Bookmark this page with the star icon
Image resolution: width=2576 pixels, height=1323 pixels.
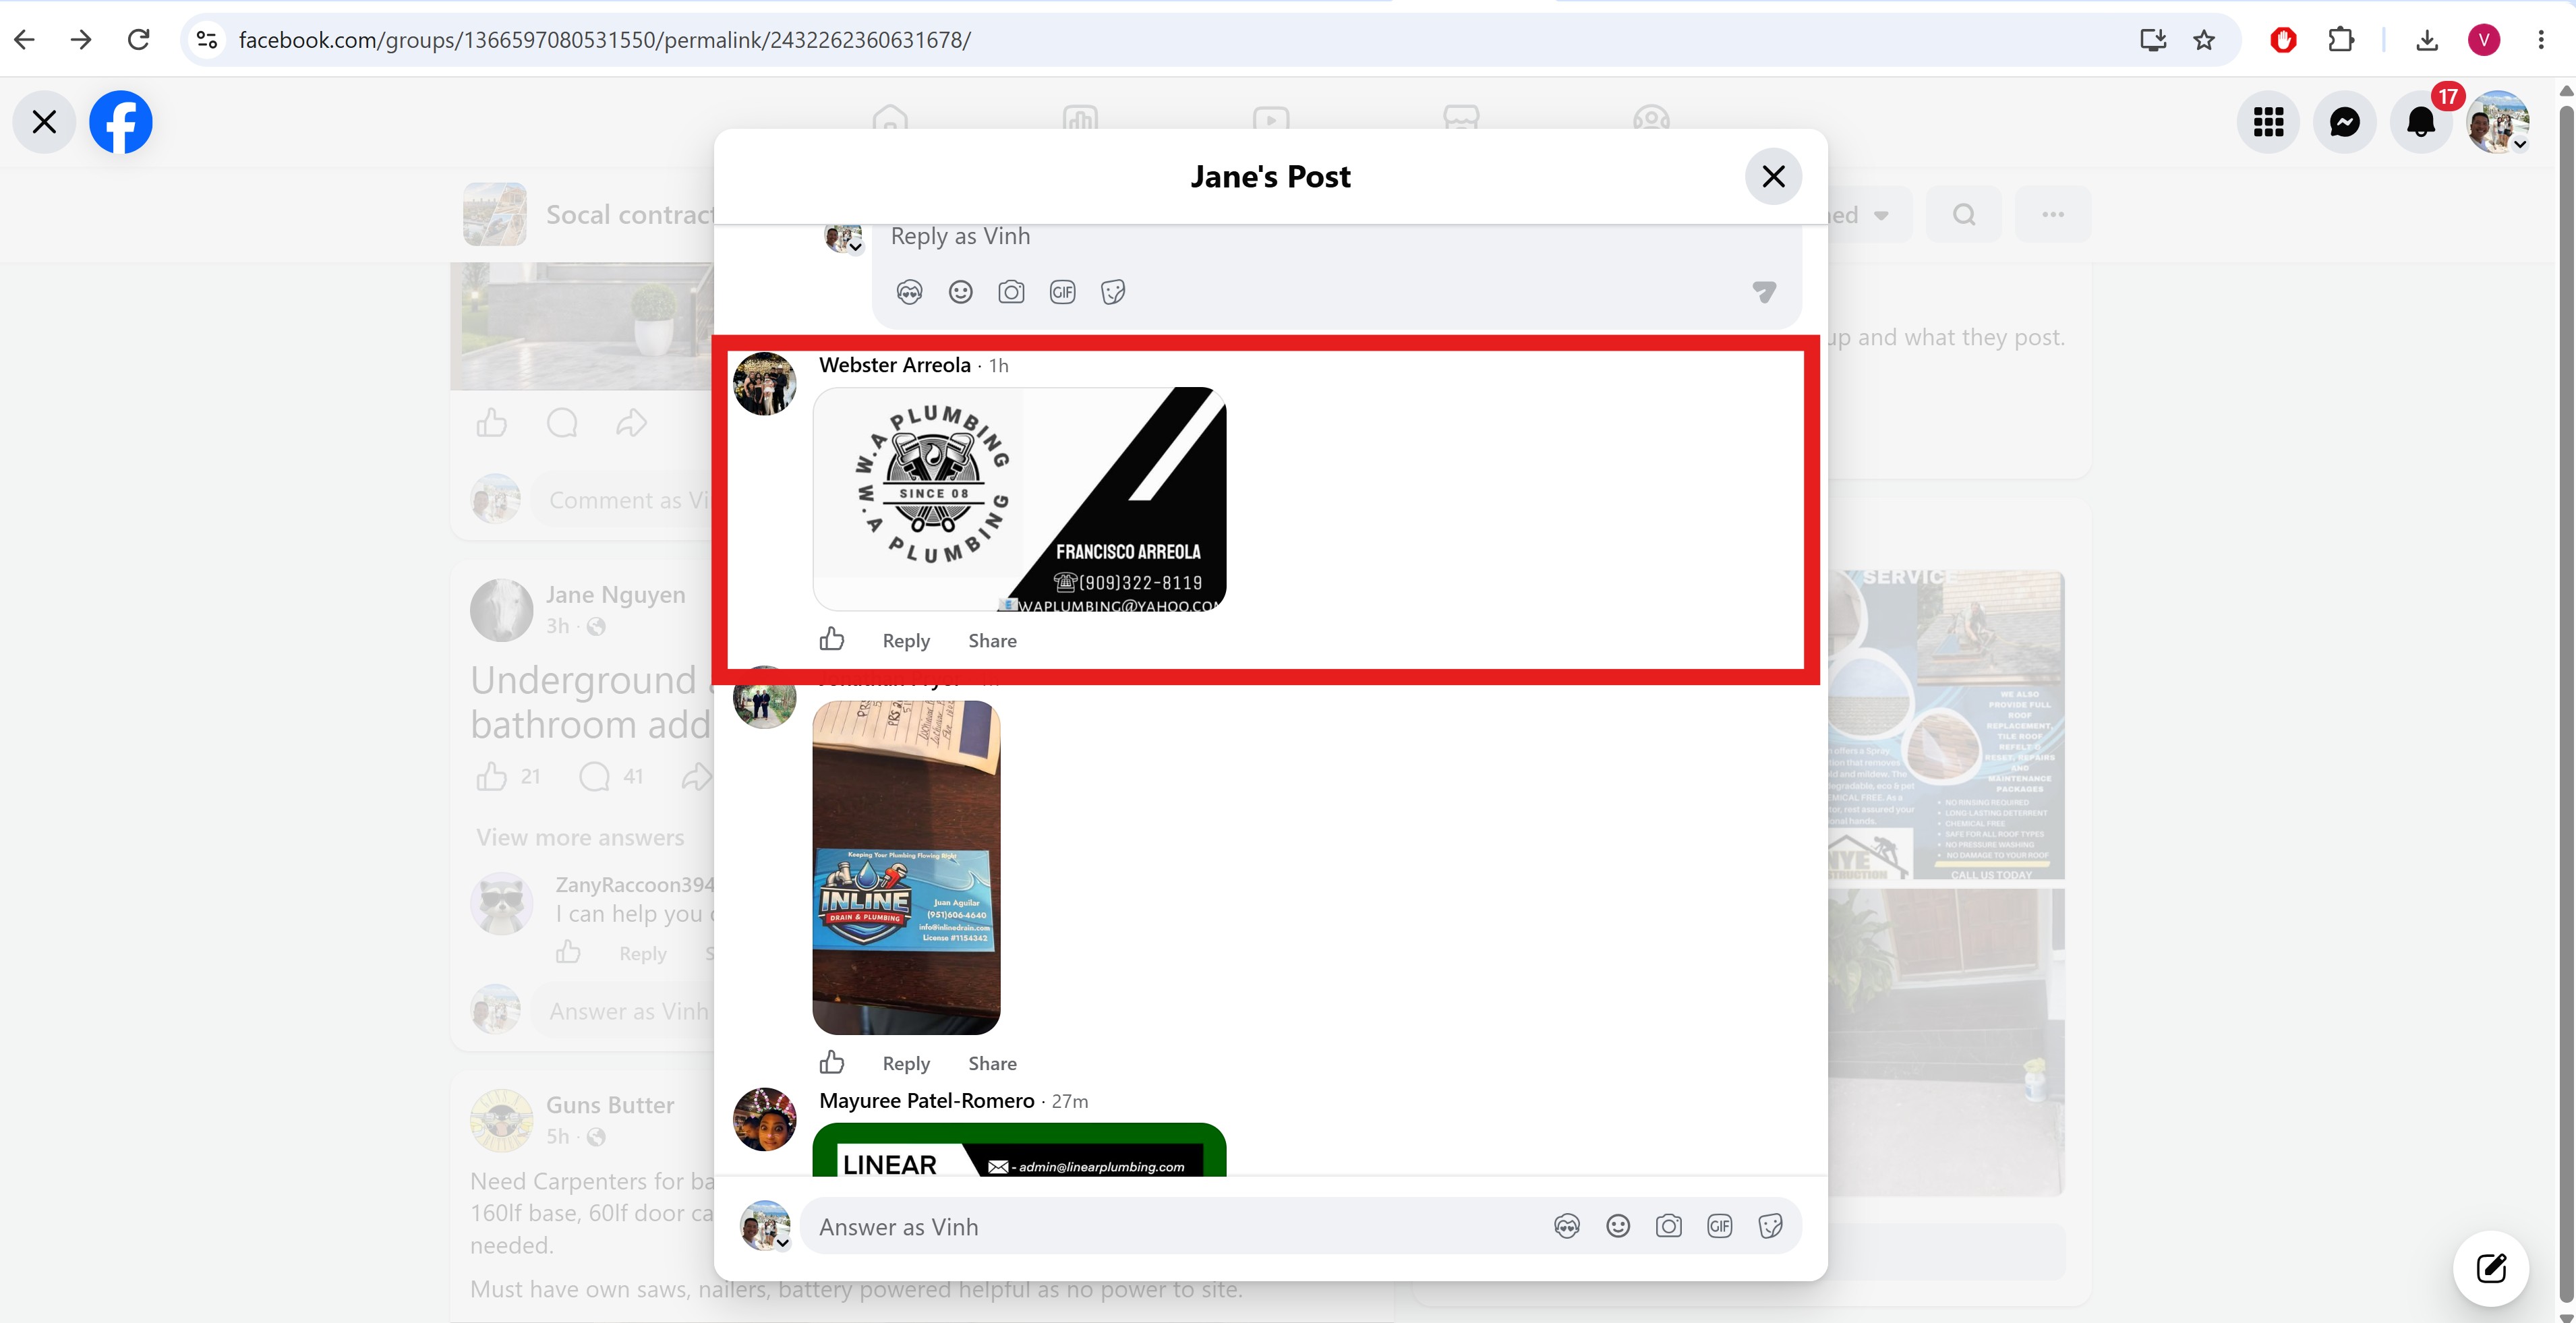2204,39
